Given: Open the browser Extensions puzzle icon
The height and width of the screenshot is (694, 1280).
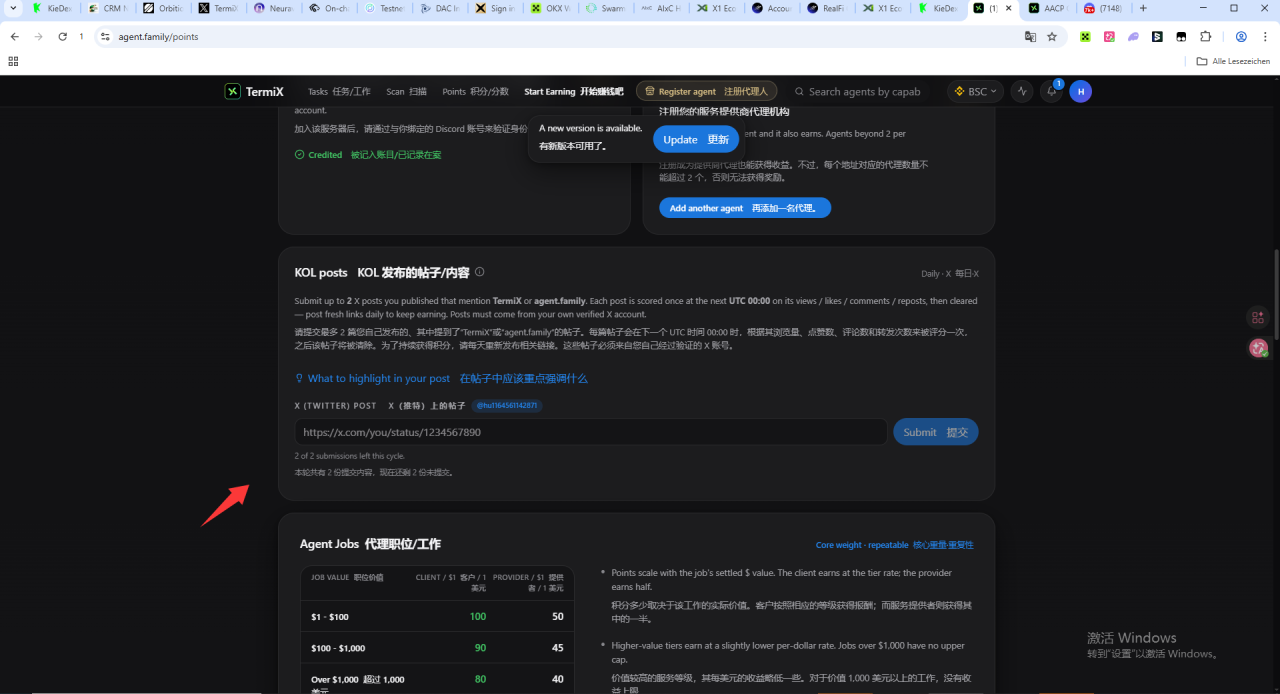Looking at the screenshot, I should coord(1205,37).
